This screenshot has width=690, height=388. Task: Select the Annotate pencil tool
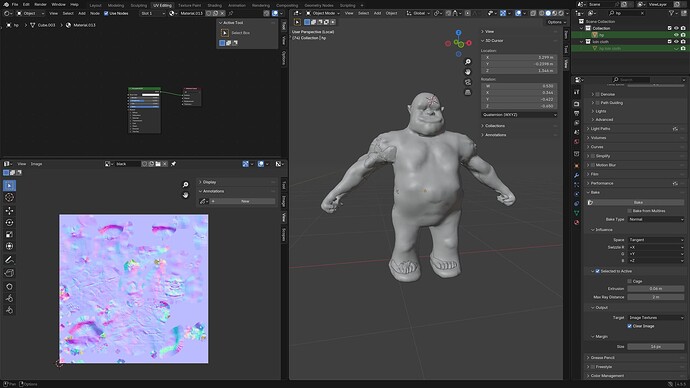pos(9,260)
